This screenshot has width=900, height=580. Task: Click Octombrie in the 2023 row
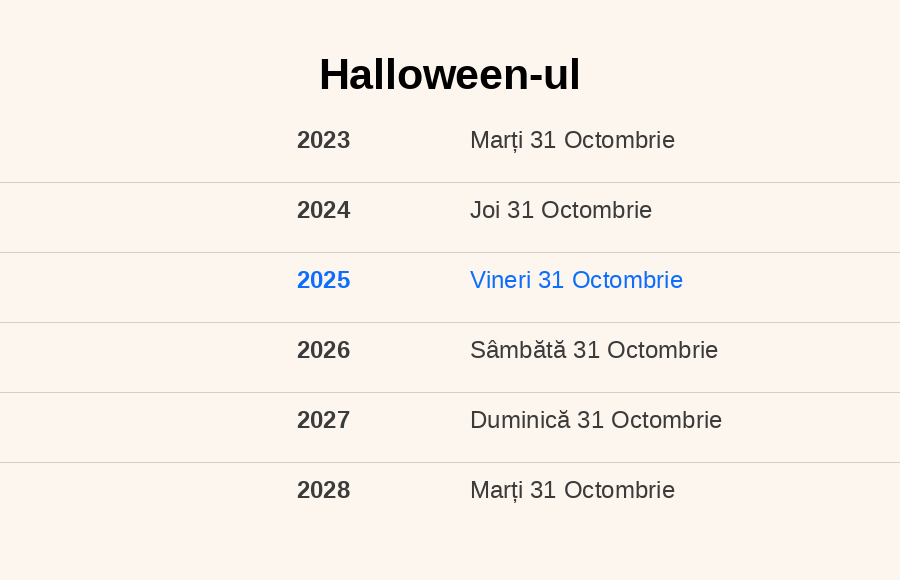coord(619,140)
